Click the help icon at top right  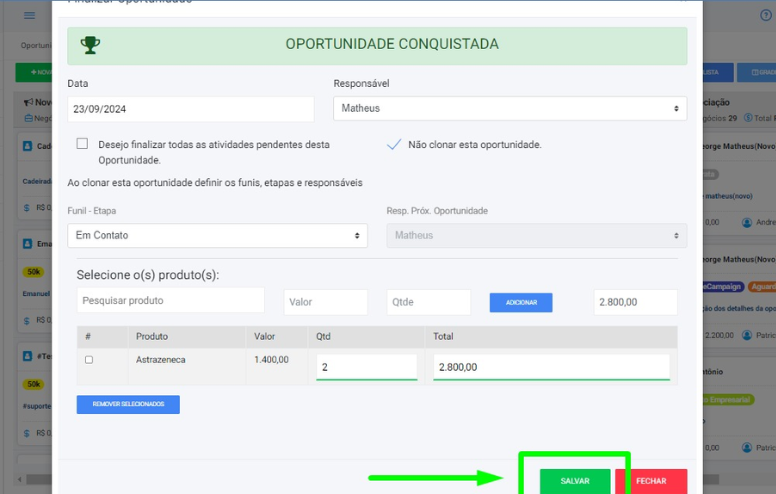(766, 15)
